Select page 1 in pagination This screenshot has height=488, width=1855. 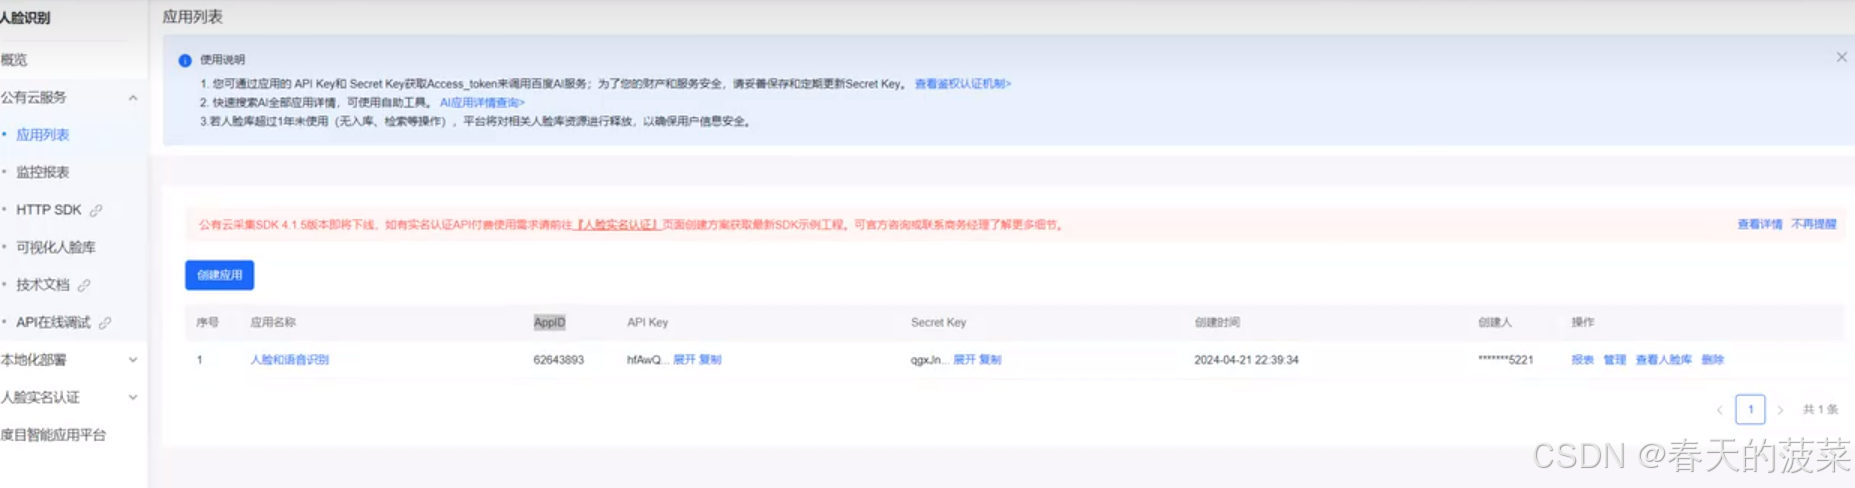1750,409
